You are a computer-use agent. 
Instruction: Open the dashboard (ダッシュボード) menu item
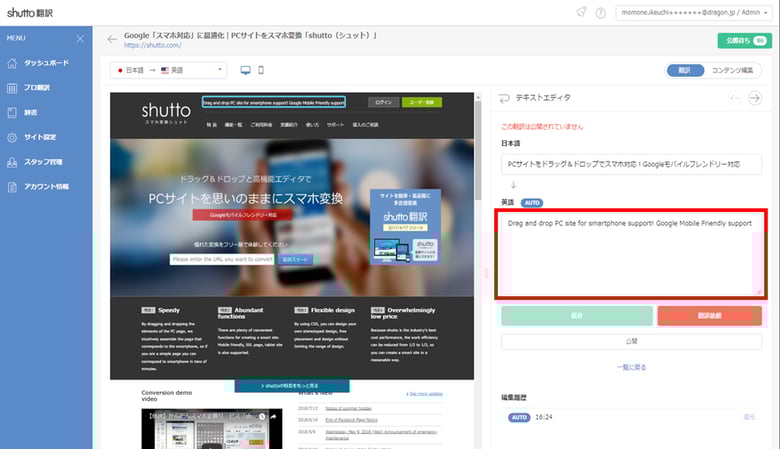click(46, 63)
